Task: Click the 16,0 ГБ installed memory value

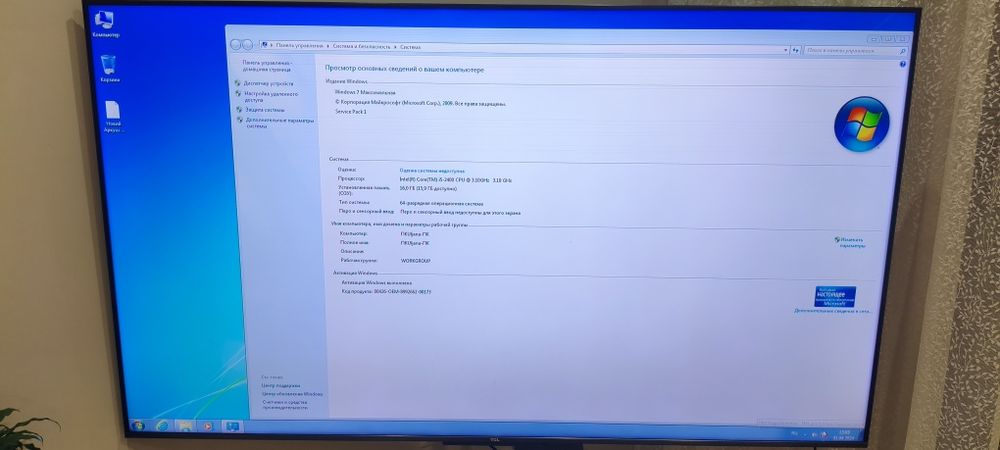Action: click(428, 189)
